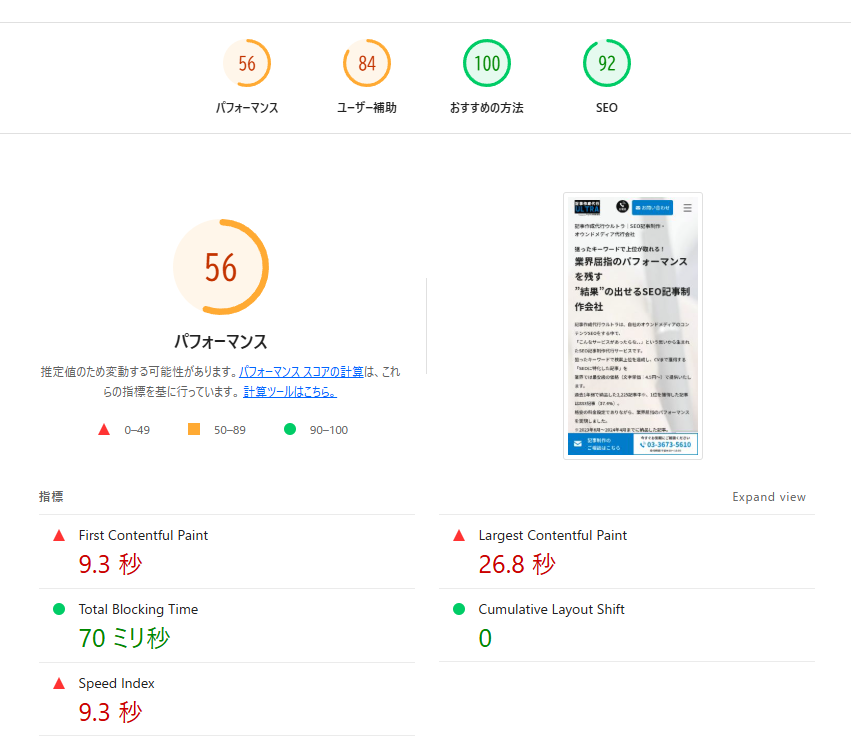Screen dimensions: 851x739
Task: Click the green circle beside Cumulative Layout Shift
Action: [x=459, y=610]
